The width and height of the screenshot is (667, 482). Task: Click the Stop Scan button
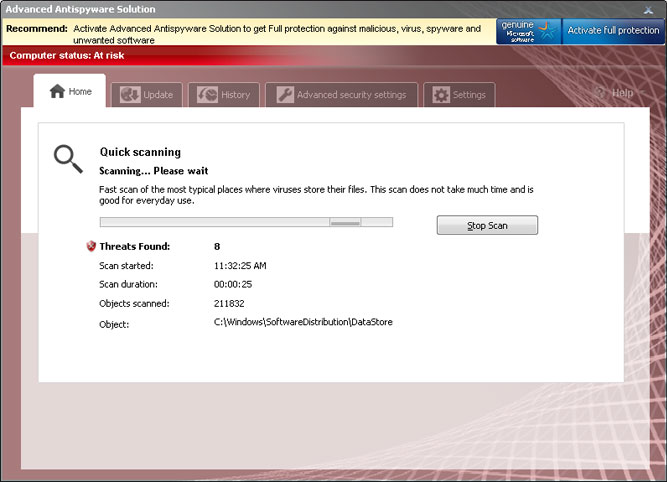click(487, 225)
